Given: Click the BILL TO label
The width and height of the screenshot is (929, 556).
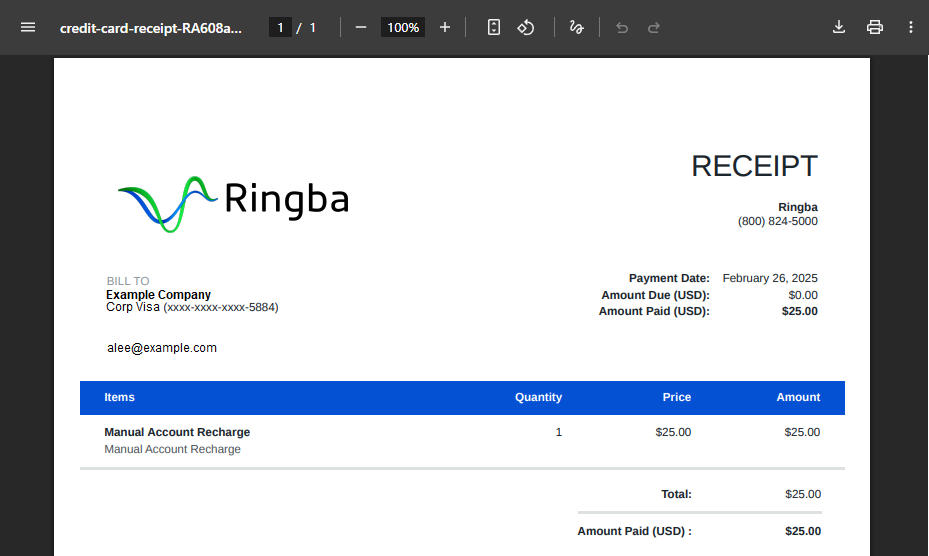Looking at the screenshot, I should coord(128,281).
